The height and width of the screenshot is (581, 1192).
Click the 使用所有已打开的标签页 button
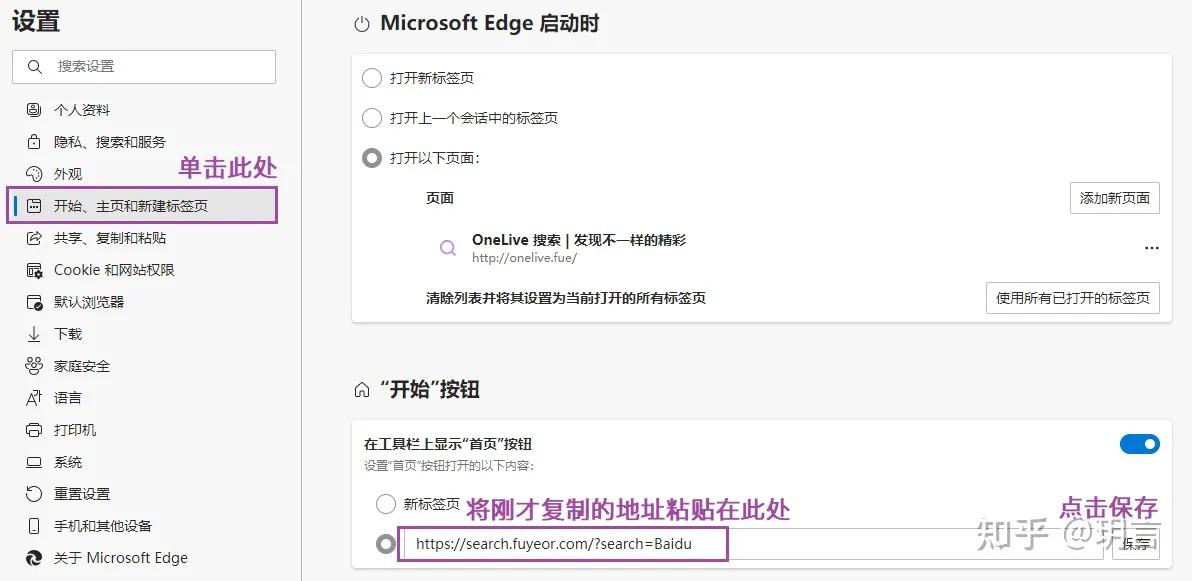(1073, 297)
